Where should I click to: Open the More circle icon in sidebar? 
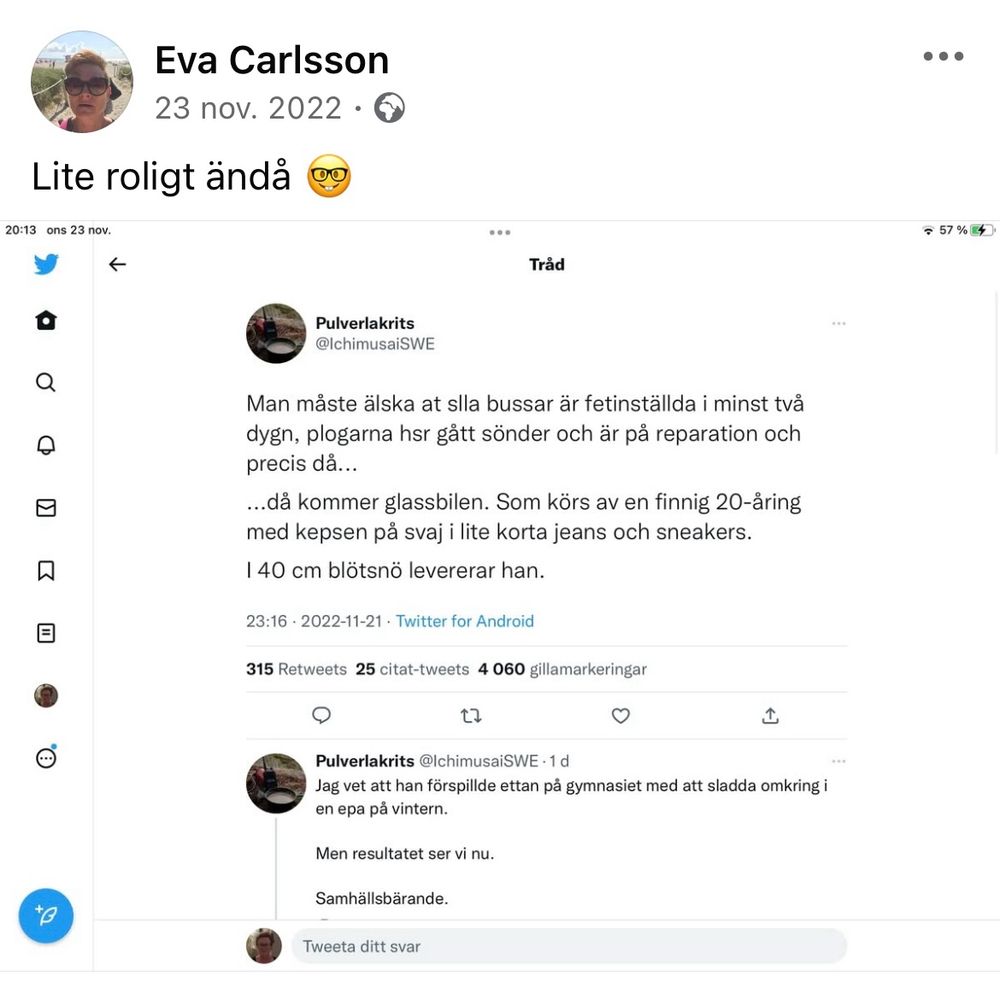(x=46, y=757)
